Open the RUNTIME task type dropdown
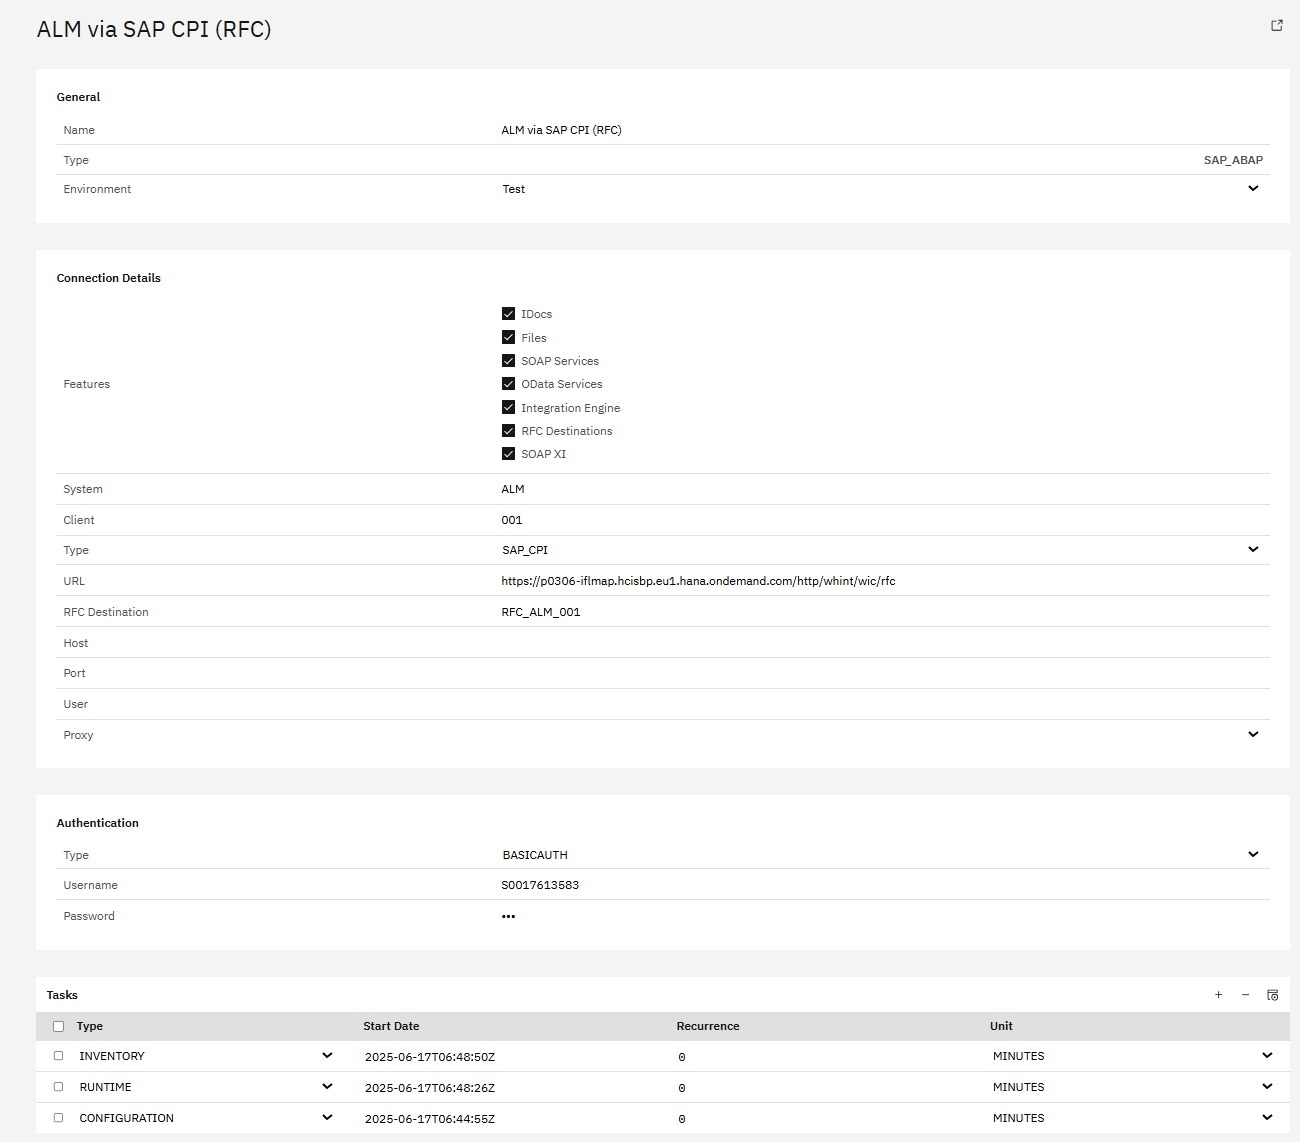 pyautogui.click(x=327, y=1087)
